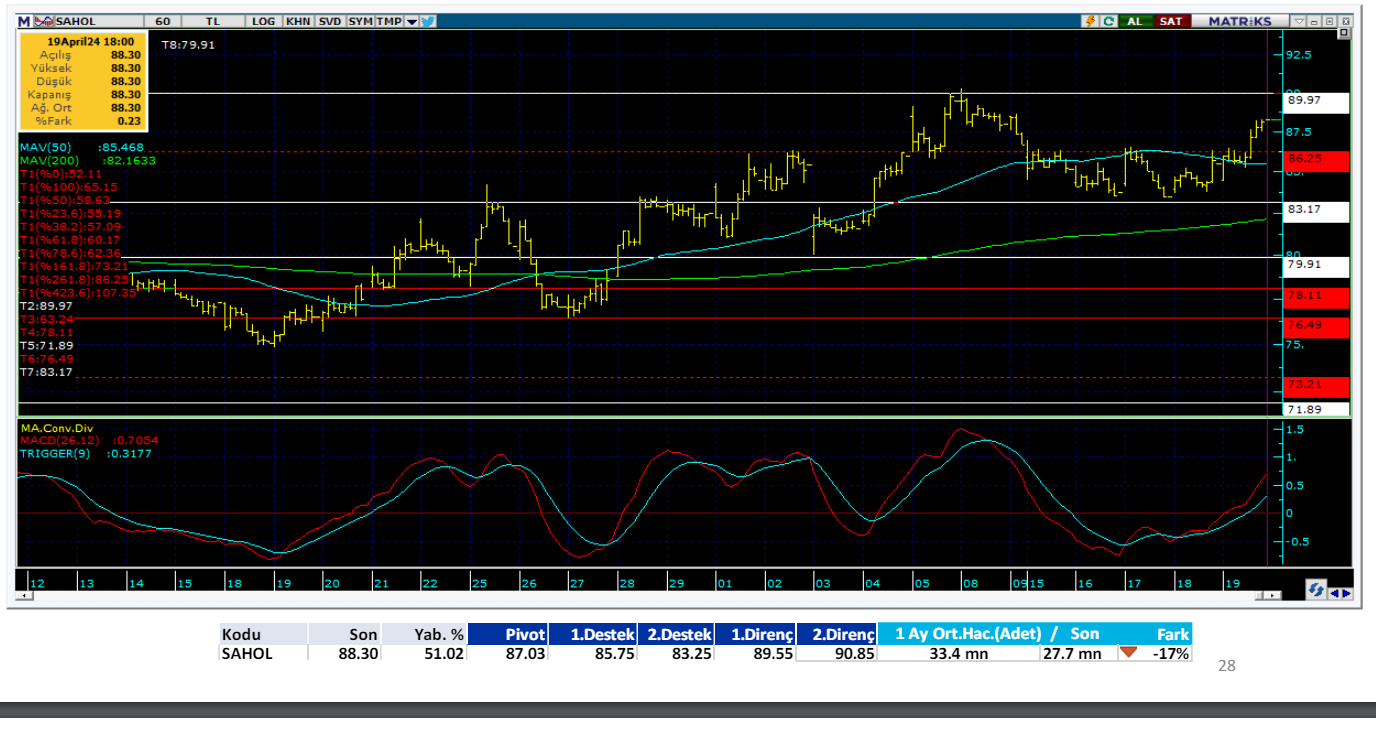Image resolution: width=1376 pixels, height=729 pixels.
Task: Click the red down-triangle in Fark column
Action: [1129, 653]
